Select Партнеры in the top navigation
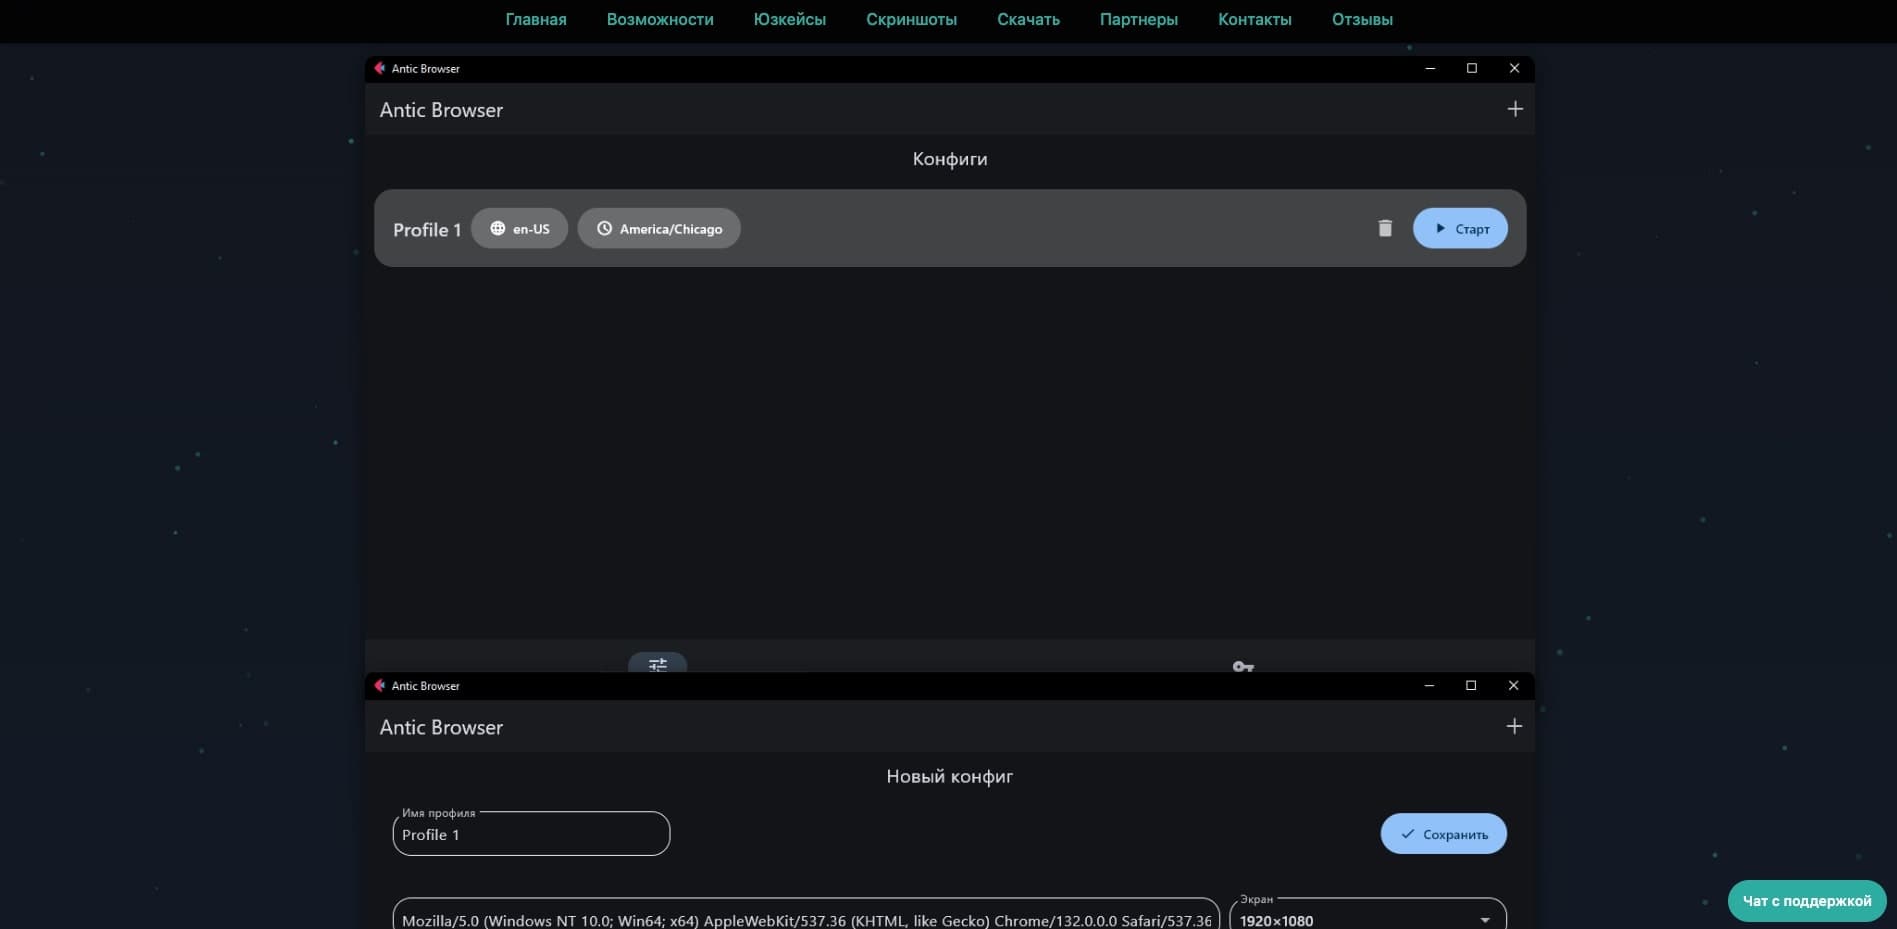This screenshot has width=1897, height=929. tap(1138, 19)
